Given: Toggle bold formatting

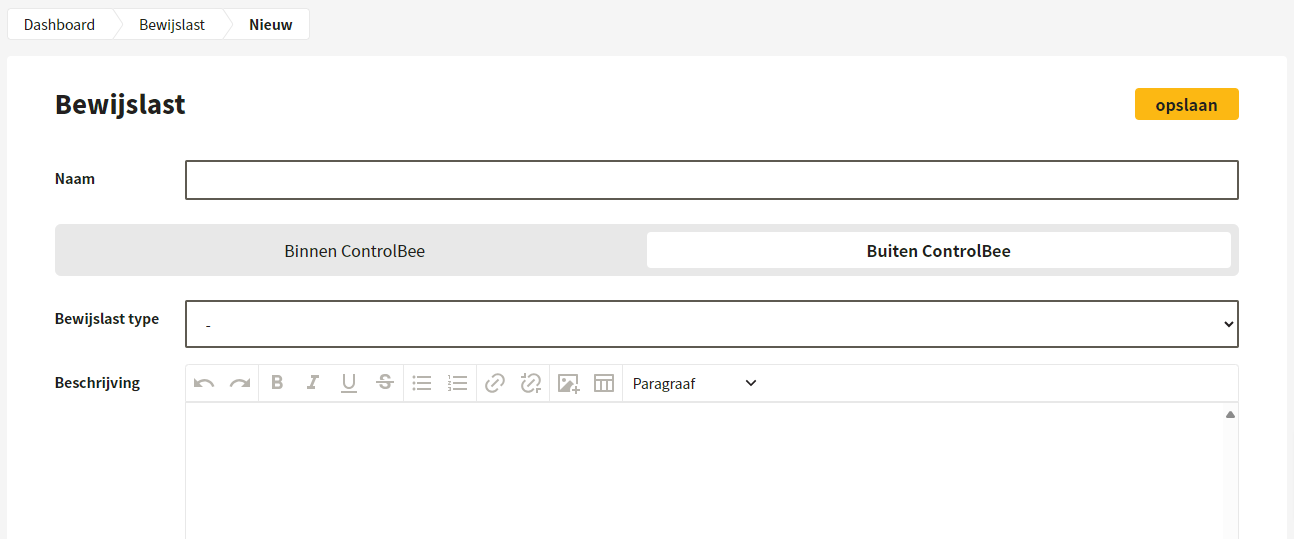Looking at the screenshot, I should (277, 383).
